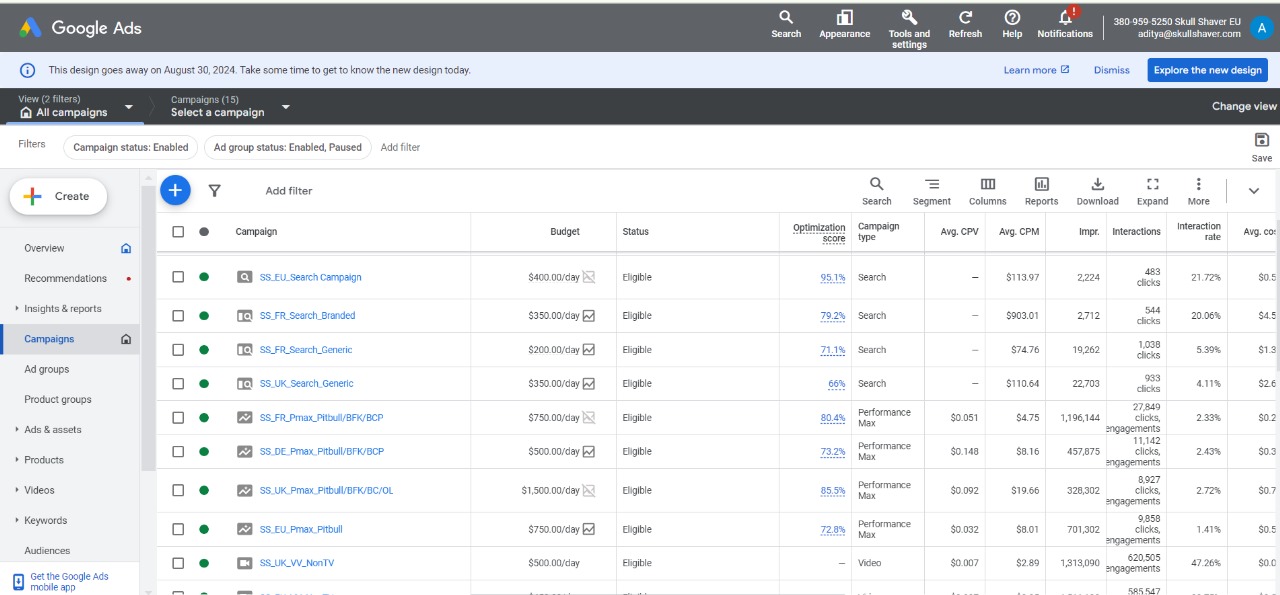
Task: Toggle the select-all checkbox in table header
Action: coord(178,232)
